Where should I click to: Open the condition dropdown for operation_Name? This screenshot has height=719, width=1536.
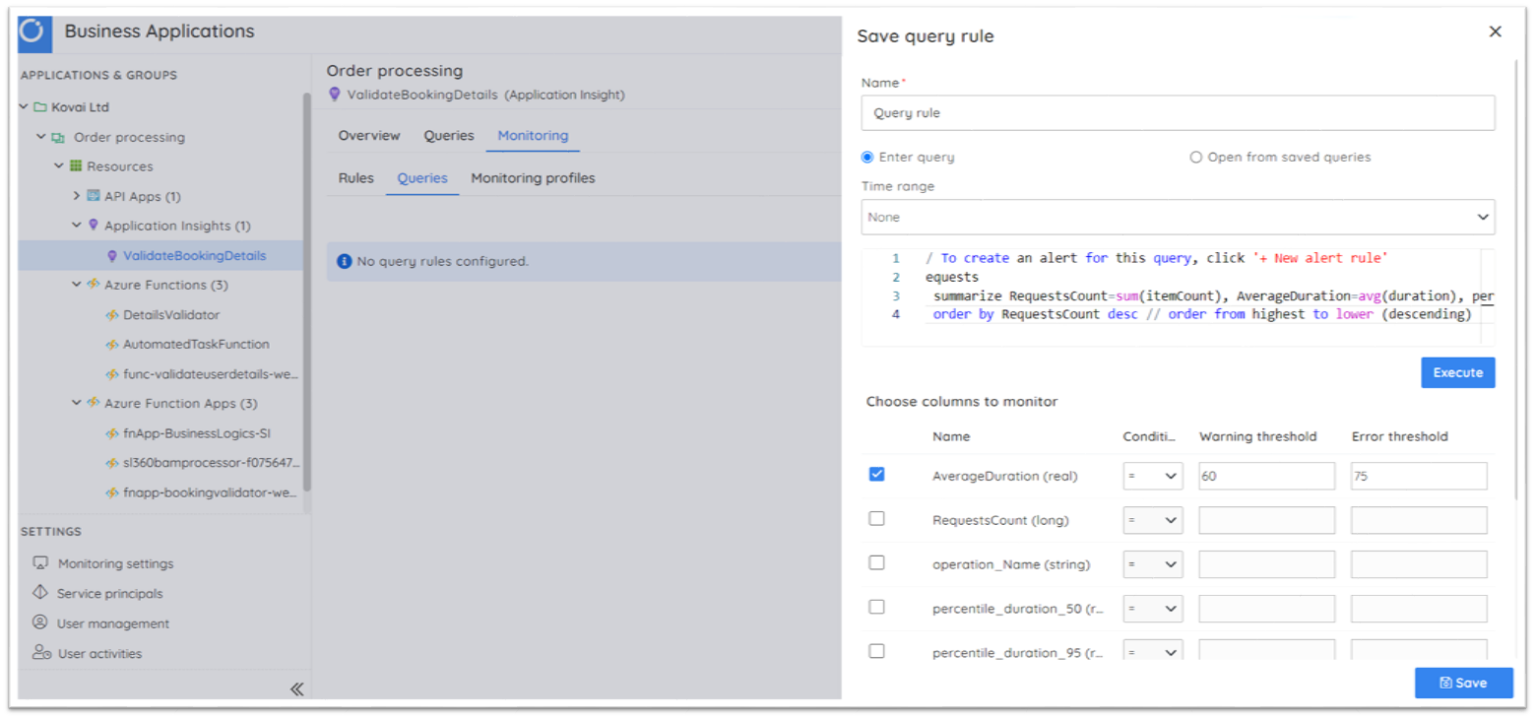(1152, 563)
